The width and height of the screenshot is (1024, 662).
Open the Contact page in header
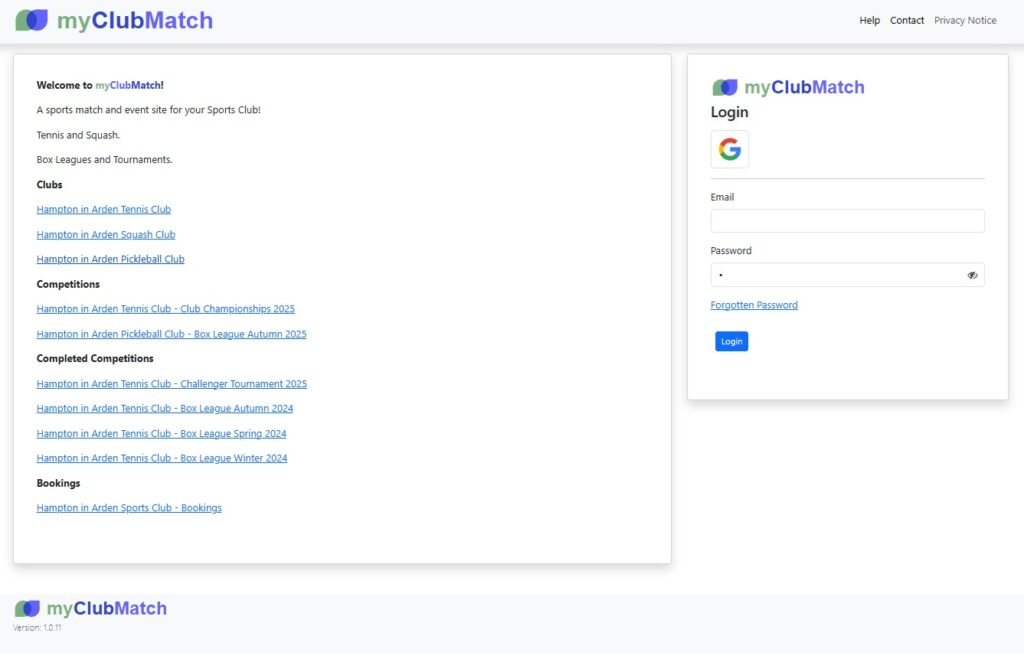[907, 20]
